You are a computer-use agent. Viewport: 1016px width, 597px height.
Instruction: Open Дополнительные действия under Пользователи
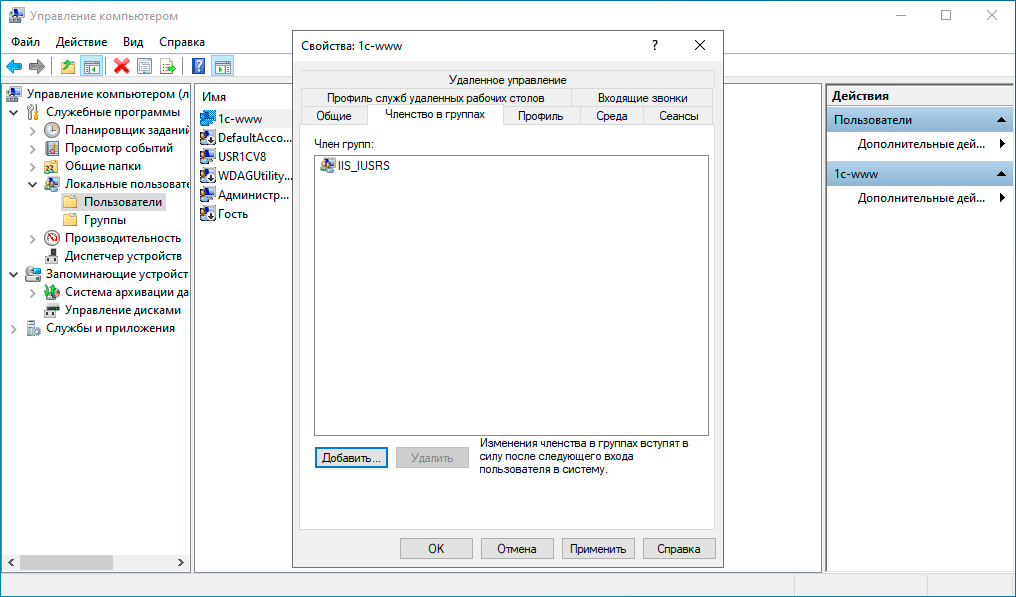coord(921,144)
